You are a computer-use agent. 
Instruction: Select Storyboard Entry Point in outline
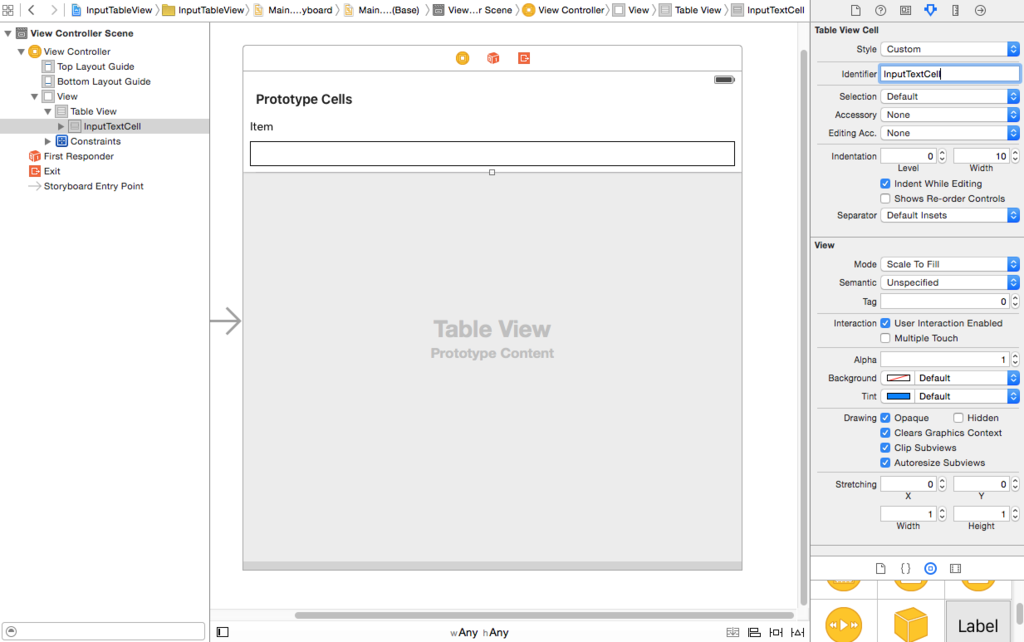click(93, 186)
